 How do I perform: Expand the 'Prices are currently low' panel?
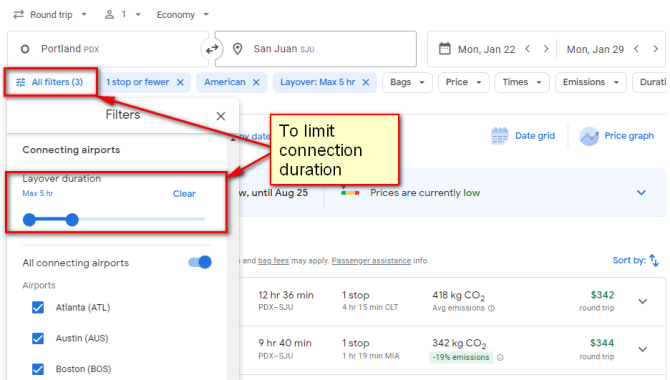pos(641,193)
